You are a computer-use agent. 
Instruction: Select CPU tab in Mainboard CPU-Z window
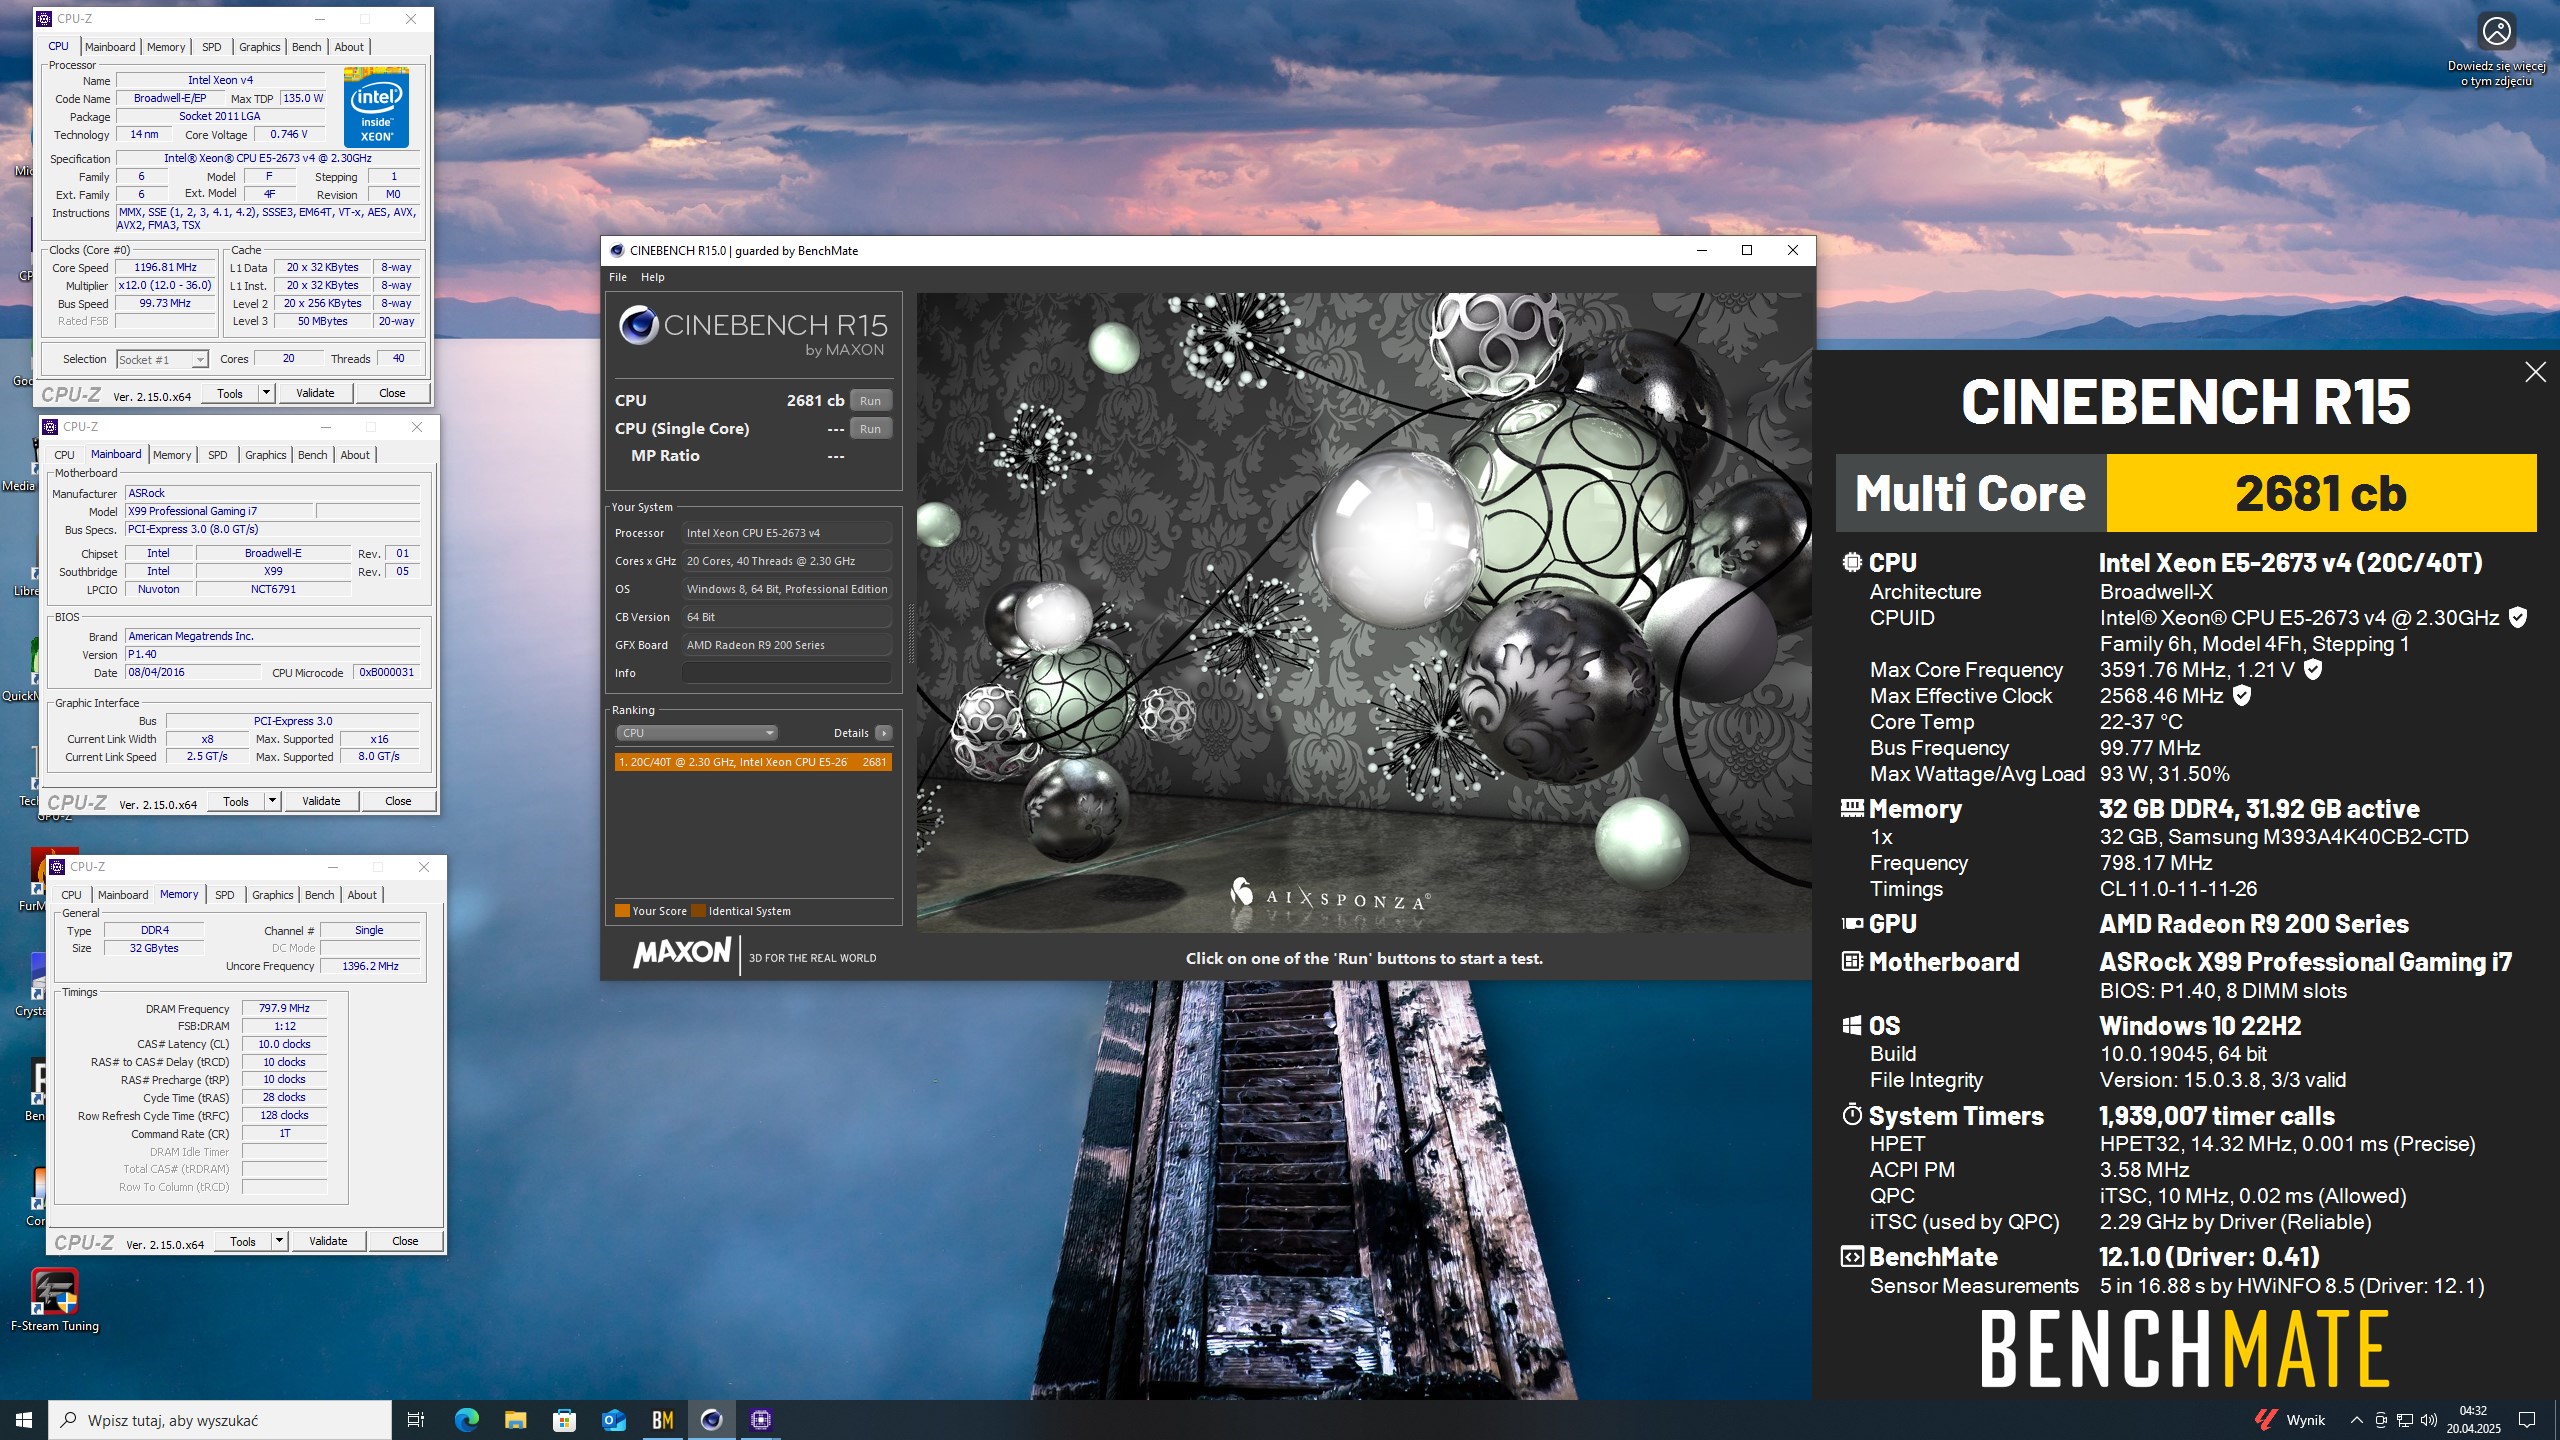(65, 455)
